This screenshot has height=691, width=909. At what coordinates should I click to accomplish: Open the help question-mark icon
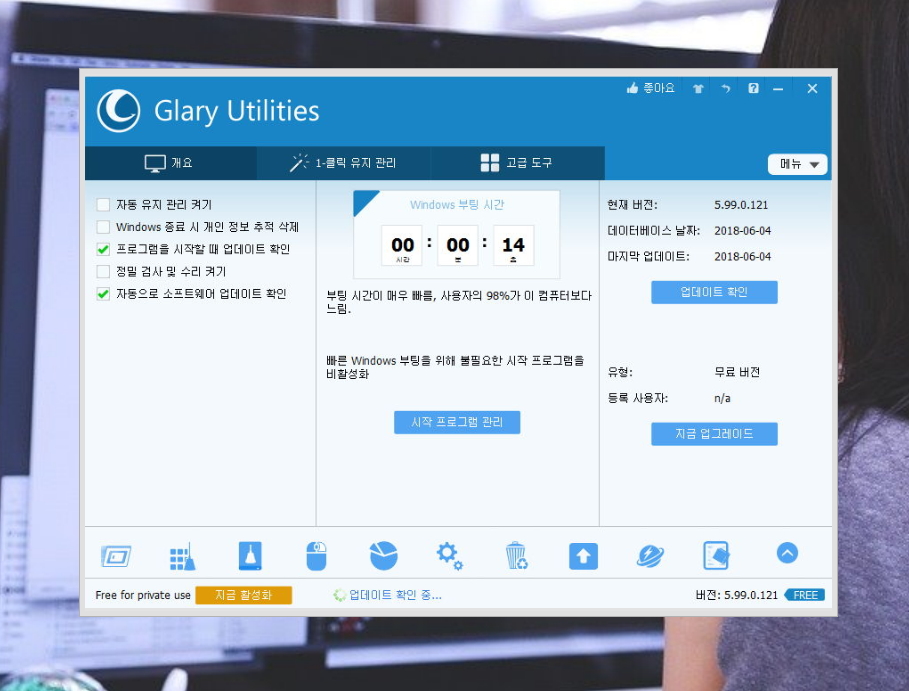click(753, 88)
